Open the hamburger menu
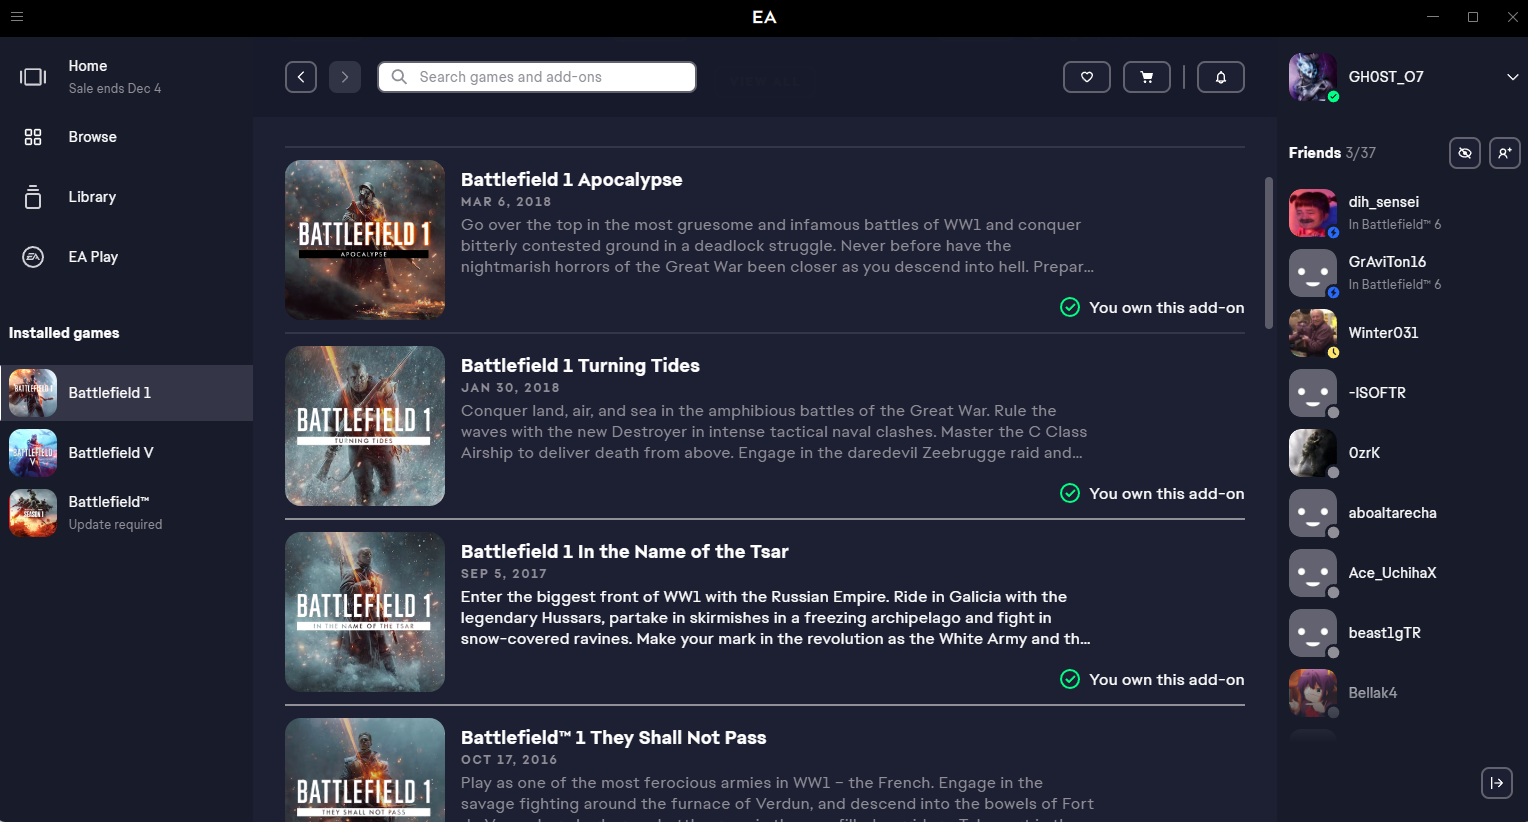 click(x=17, y=17)
